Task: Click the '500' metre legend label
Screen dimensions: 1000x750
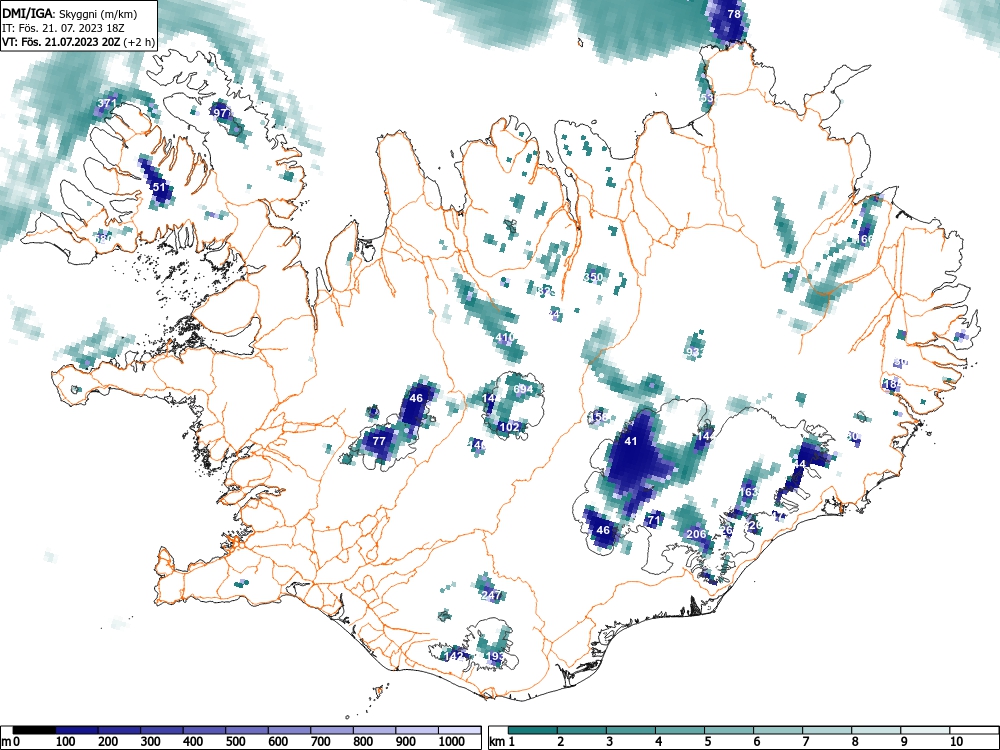Action: (236, 742)
